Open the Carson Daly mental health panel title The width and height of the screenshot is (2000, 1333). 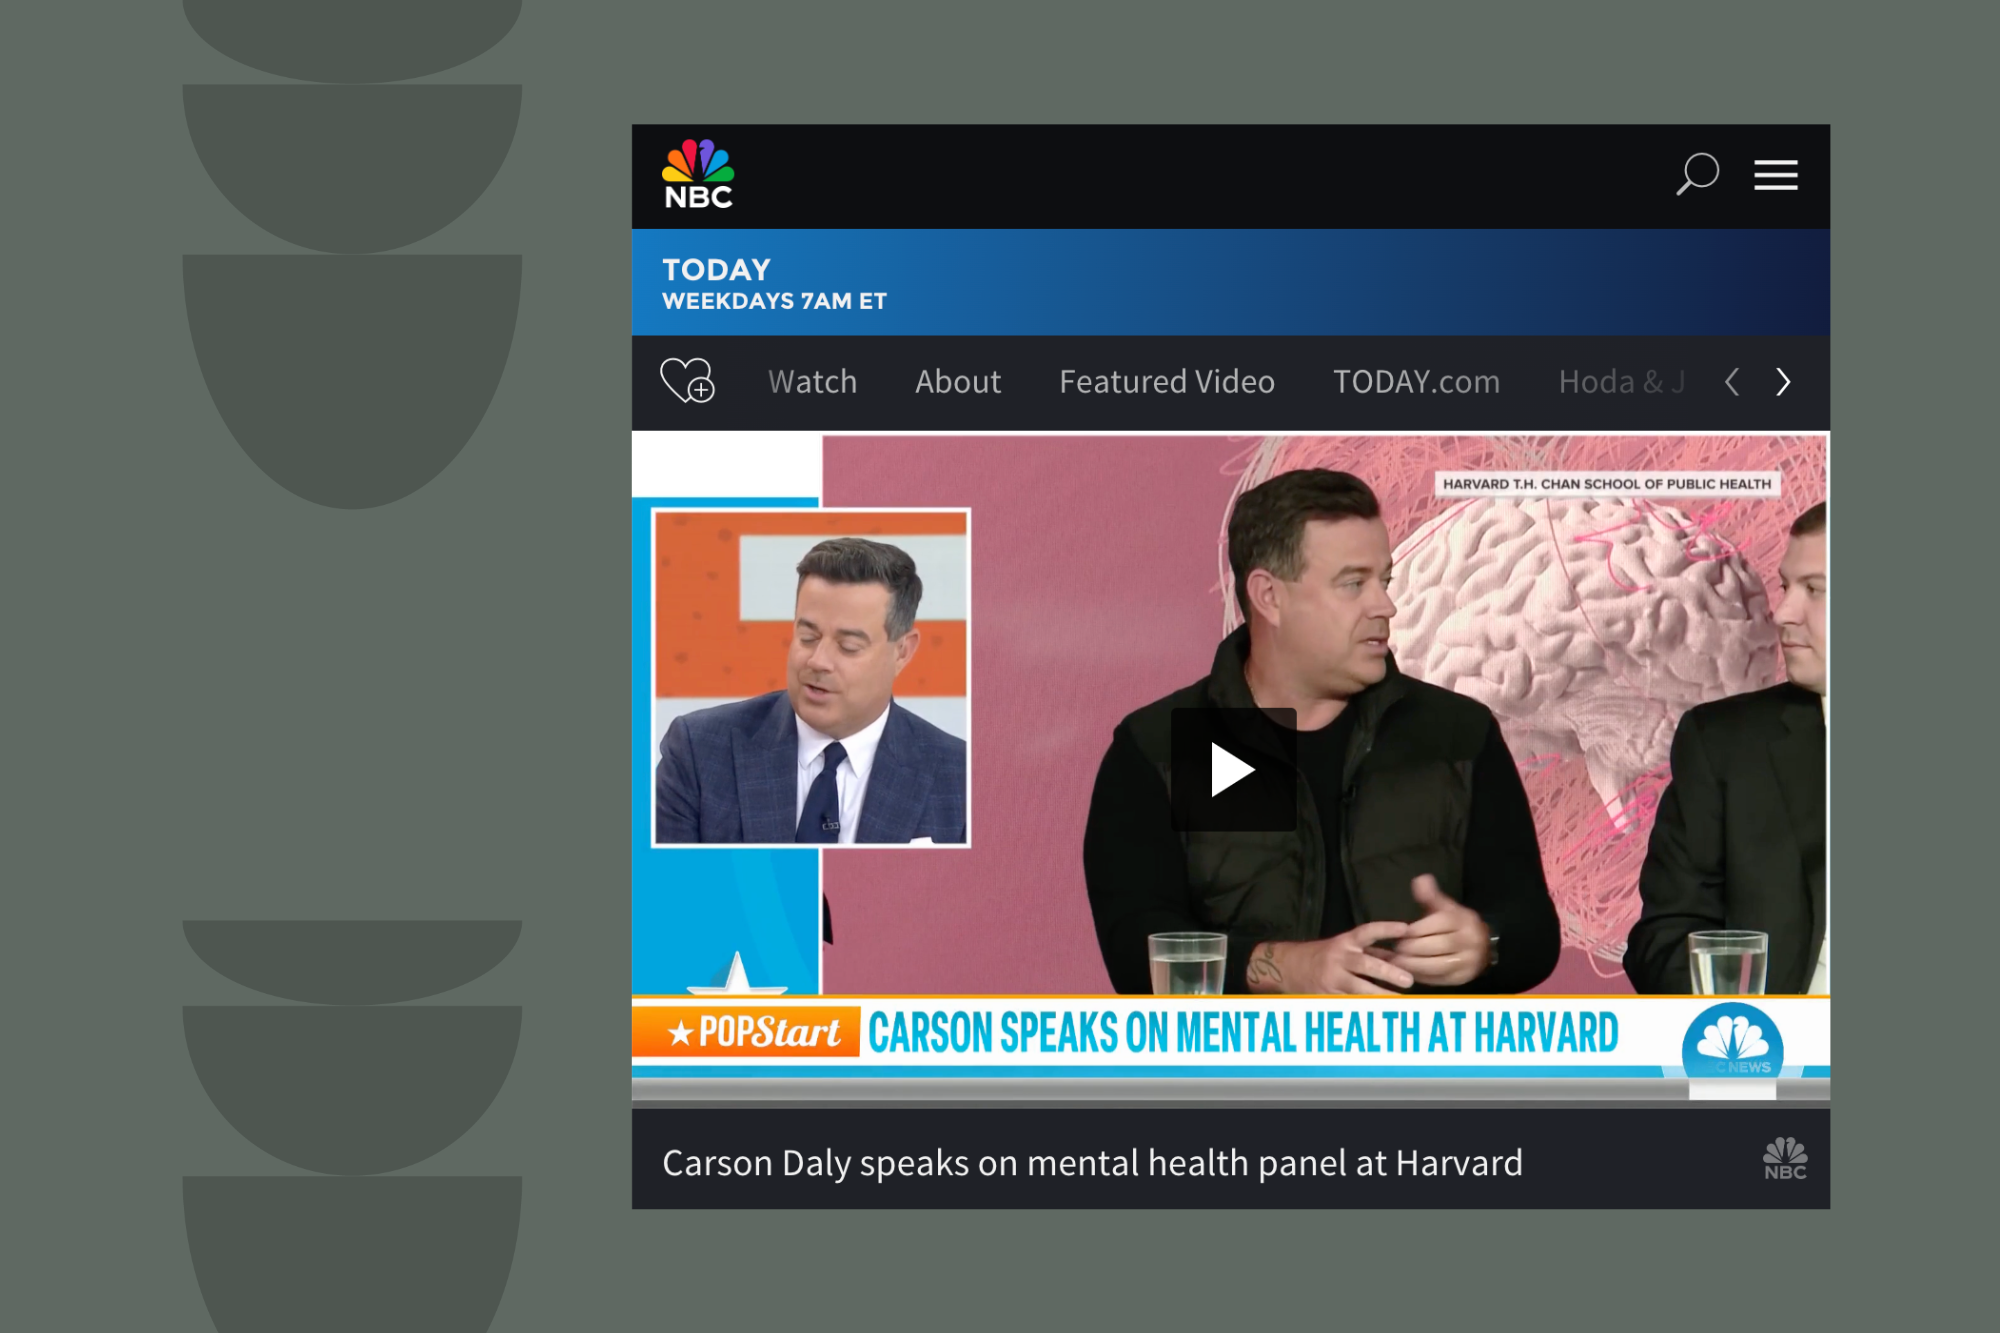pyautogui.click(x=1092, y=1163)
